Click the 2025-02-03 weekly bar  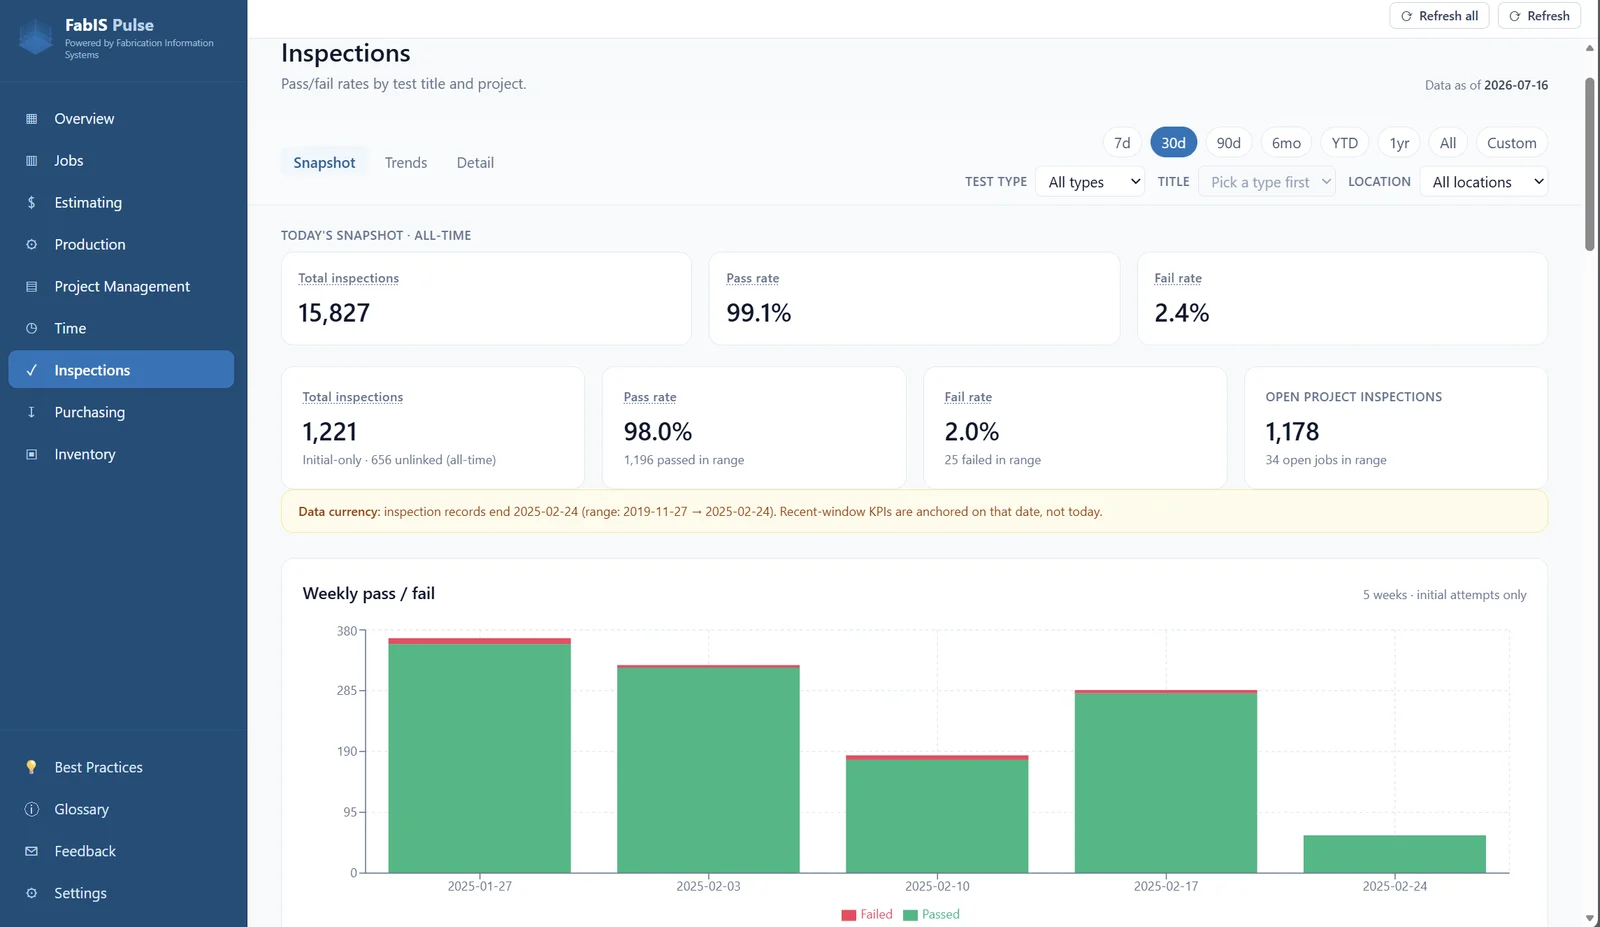(x=708, y=769)
